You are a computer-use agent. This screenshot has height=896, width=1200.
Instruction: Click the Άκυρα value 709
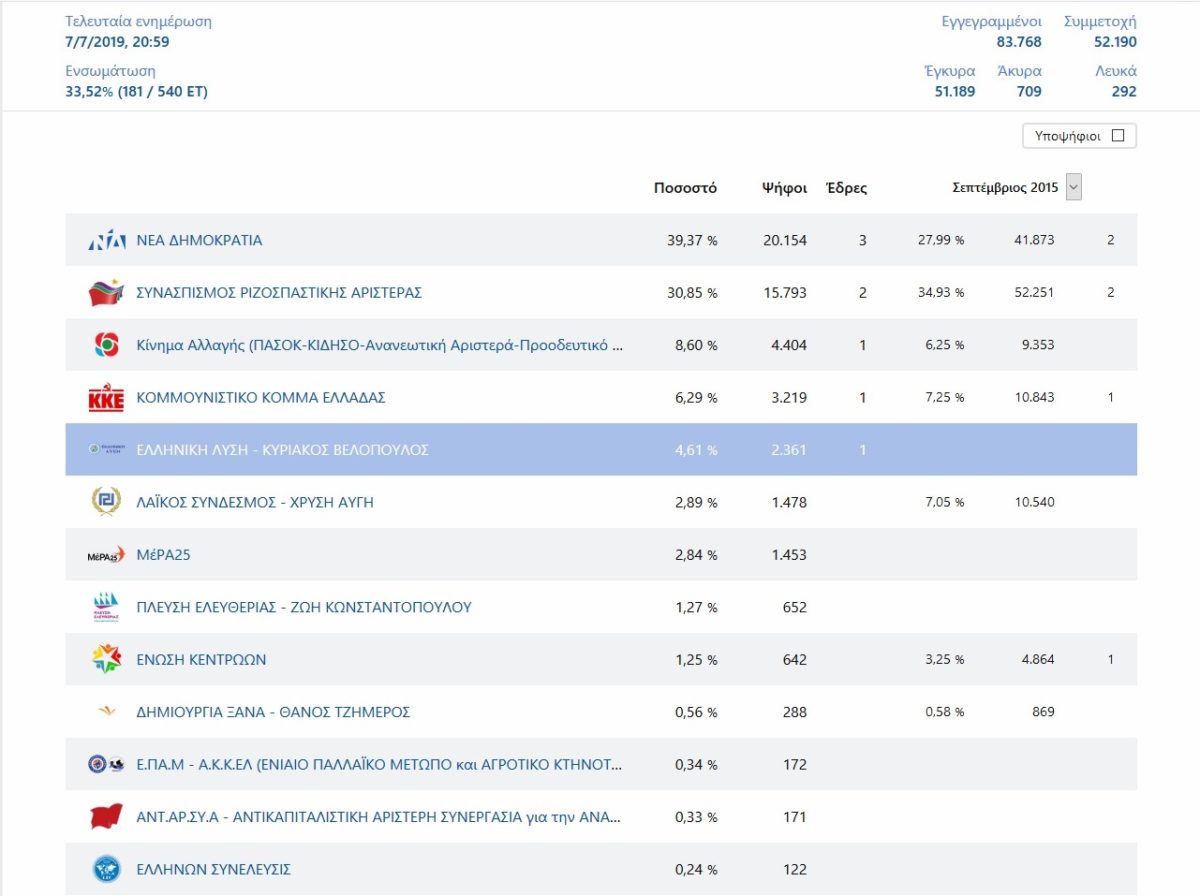click(x=1029, y=92)
